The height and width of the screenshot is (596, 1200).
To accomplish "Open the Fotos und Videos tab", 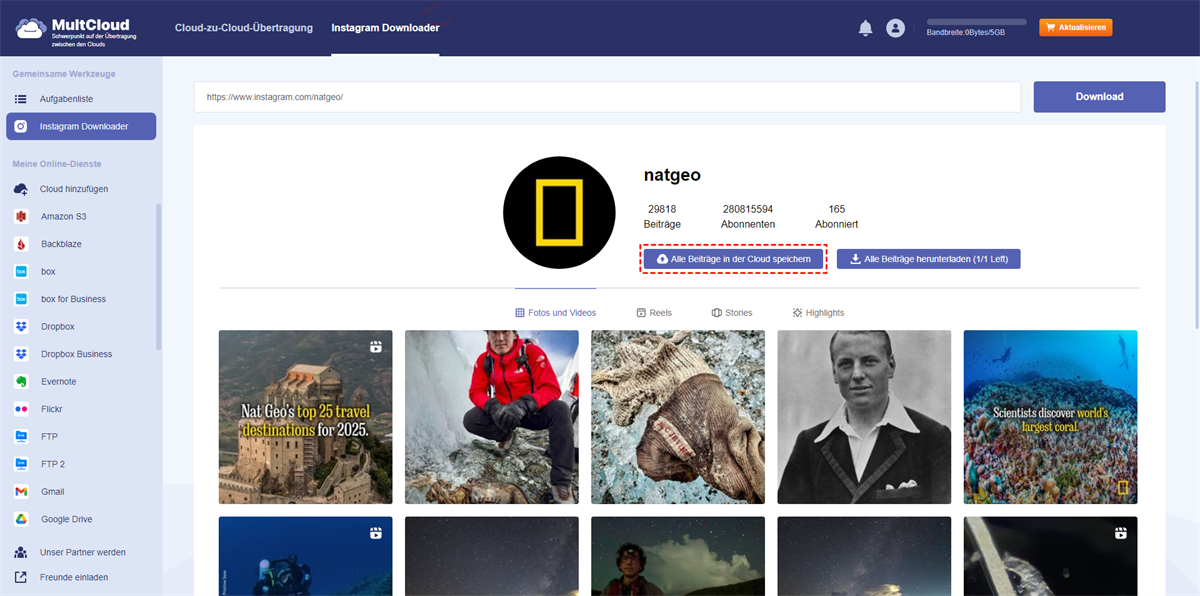I will [x=555, y=313].
